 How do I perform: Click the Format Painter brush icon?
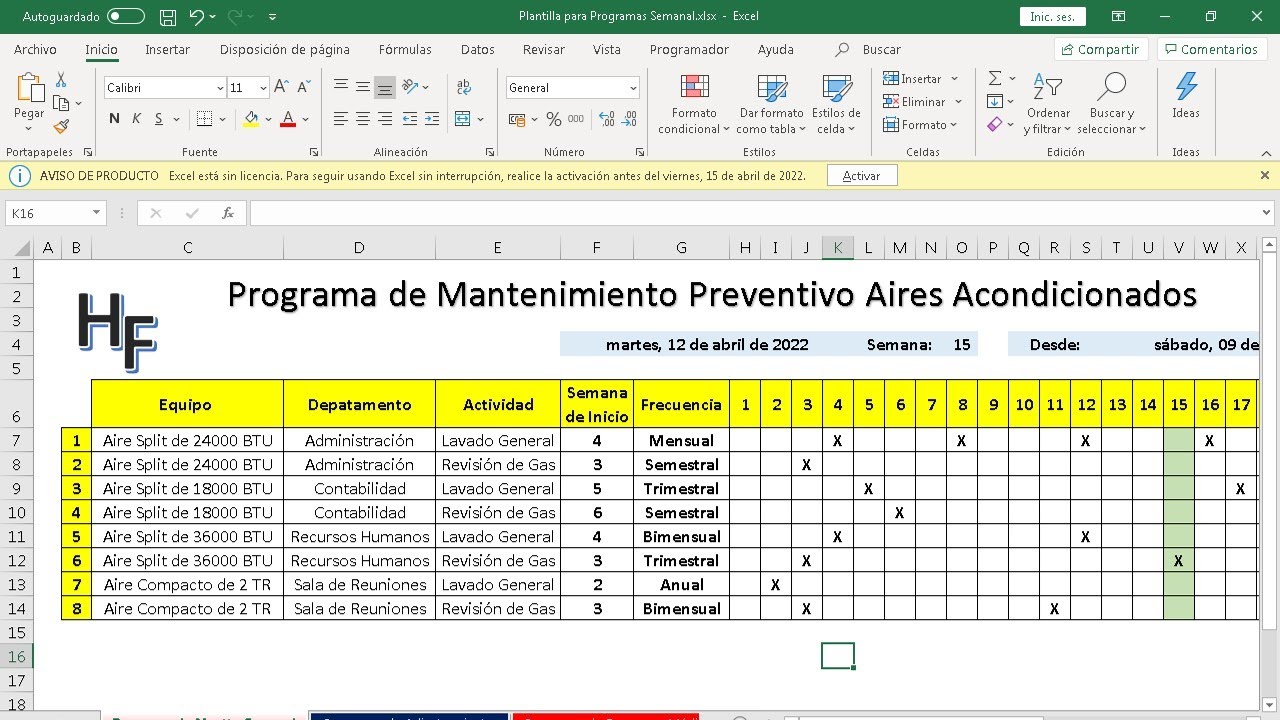pyautogui.click(x=61, y=126)
